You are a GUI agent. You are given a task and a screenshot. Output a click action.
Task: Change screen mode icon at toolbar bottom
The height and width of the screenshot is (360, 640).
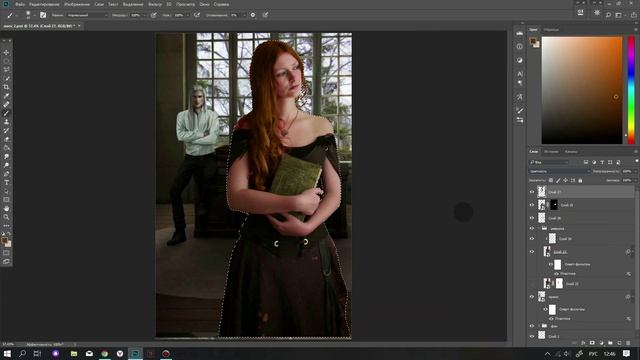pos(6,261)
